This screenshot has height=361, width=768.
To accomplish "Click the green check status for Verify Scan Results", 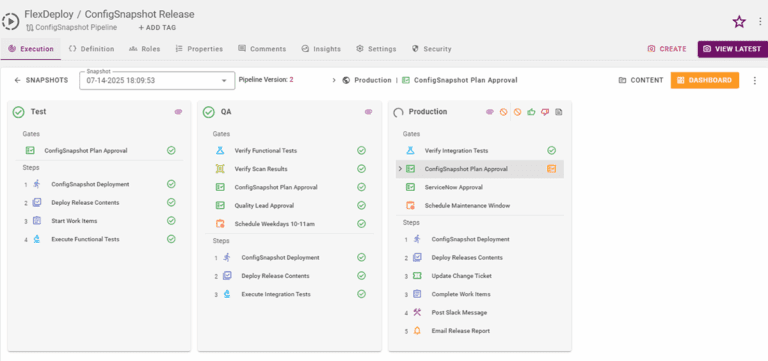I will pos(361,169).
